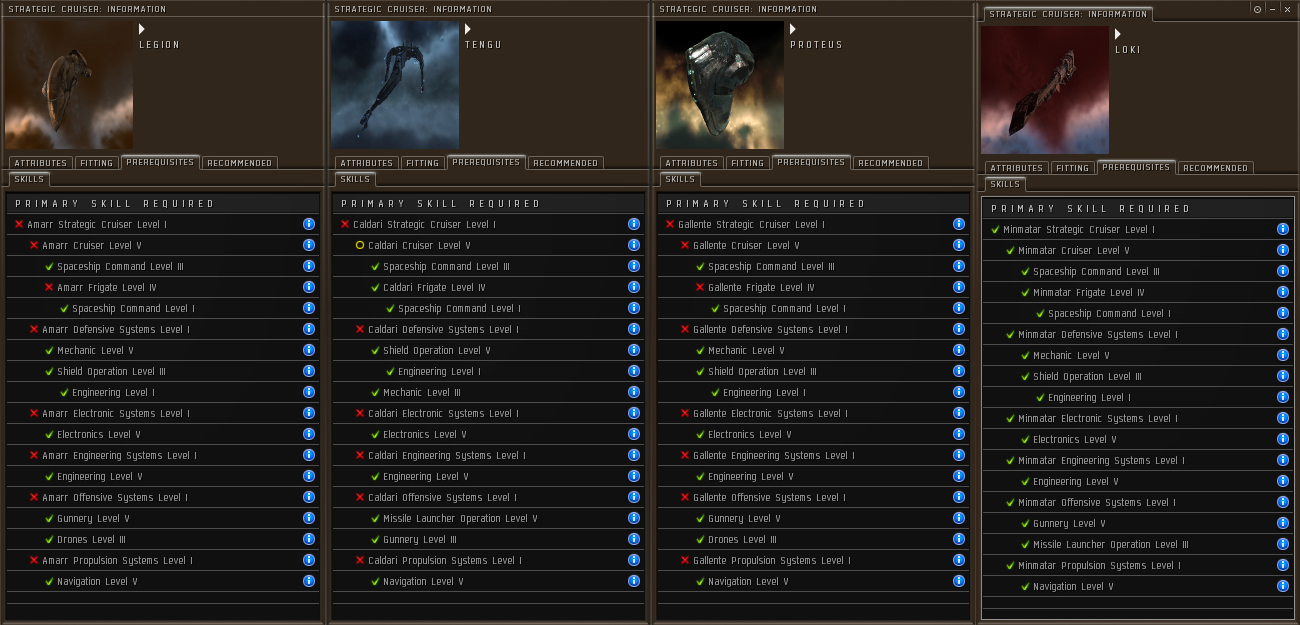
Task: Show info for Minmatar Cruiser Level V
Action: click(1283, 250)
